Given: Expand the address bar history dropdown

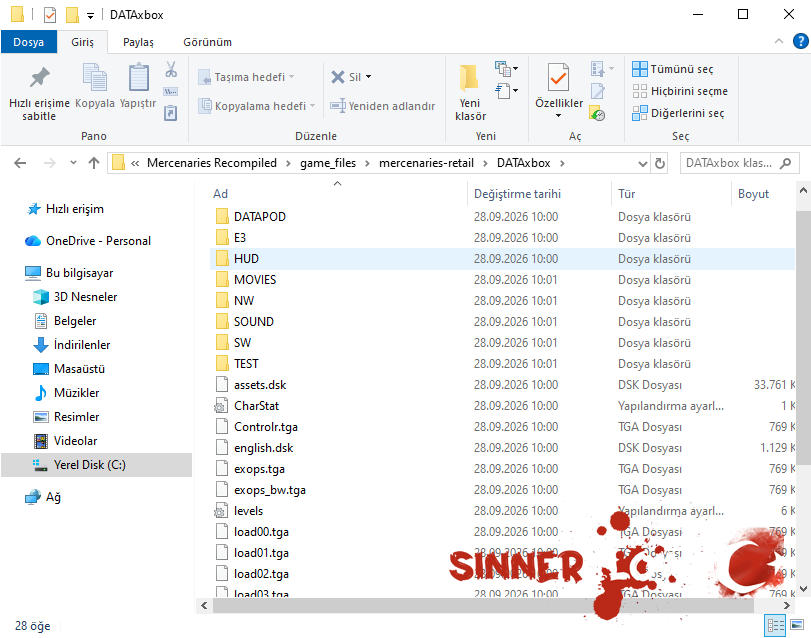Looking at the screenshot, I should pyautogui.click(x=643, y=163).
